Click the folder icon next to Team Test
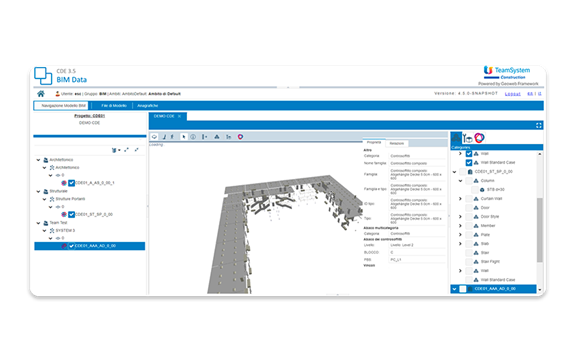This screenshot has width=576, height=362. point(46,223)
